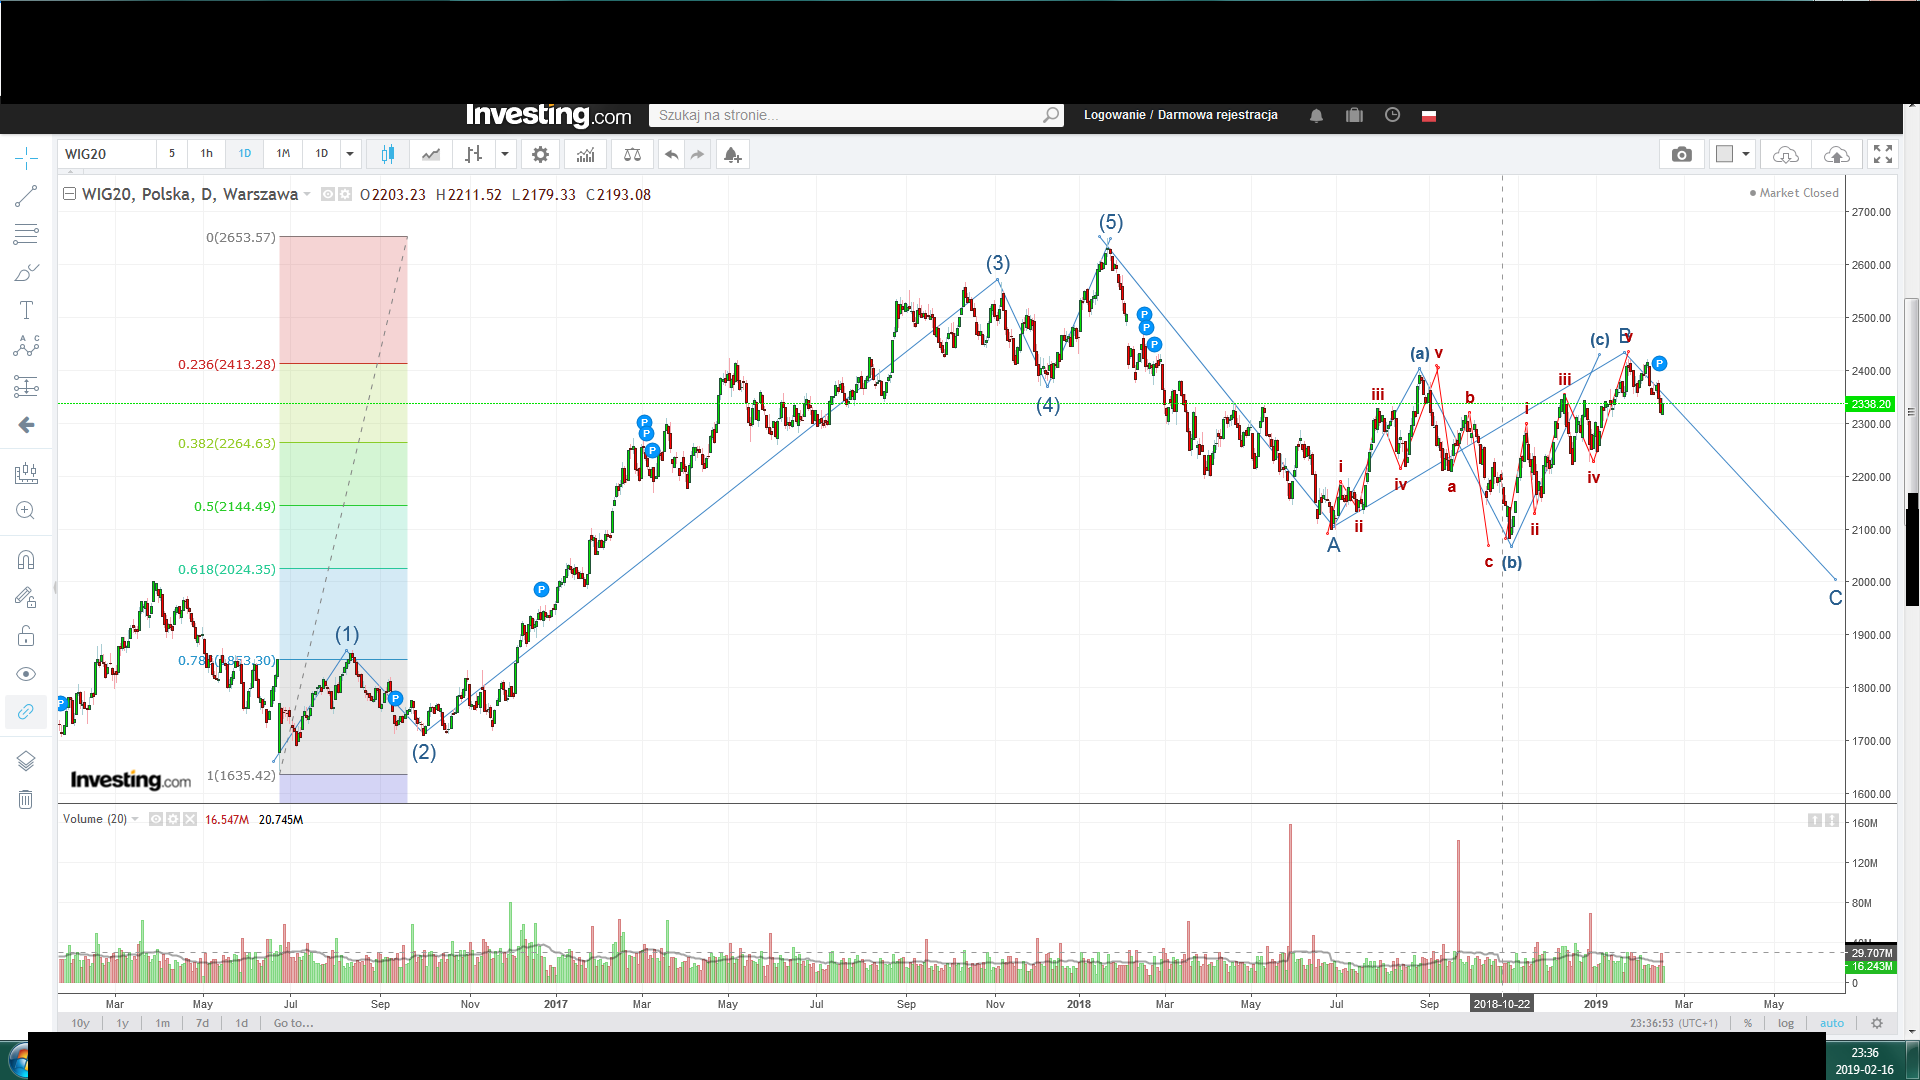Select the 1M interval button
1920x1080 pixels.
click(x=283, y=154)
